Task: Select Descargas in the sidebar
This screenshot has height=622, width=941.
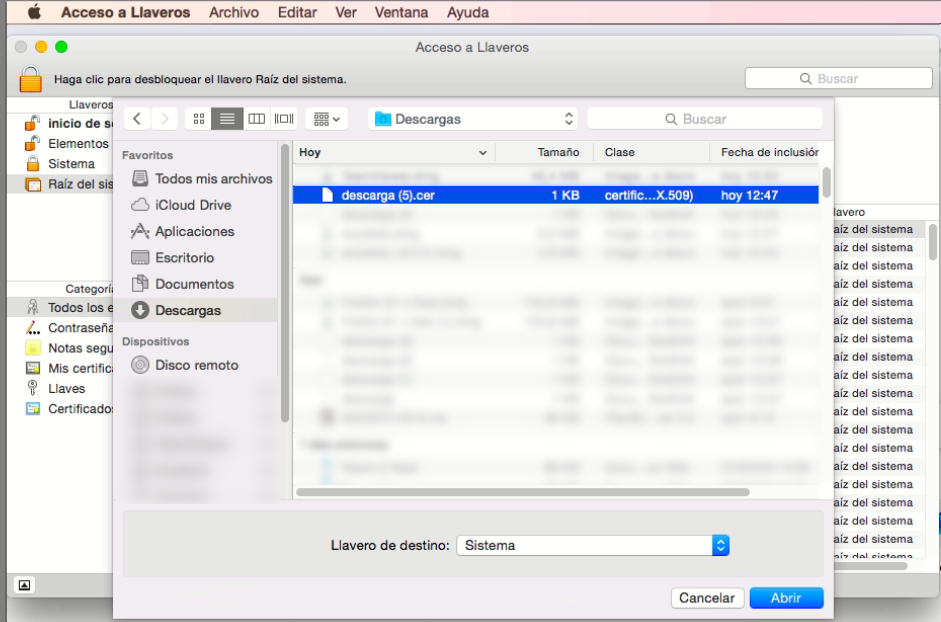Action: (196, 310)
